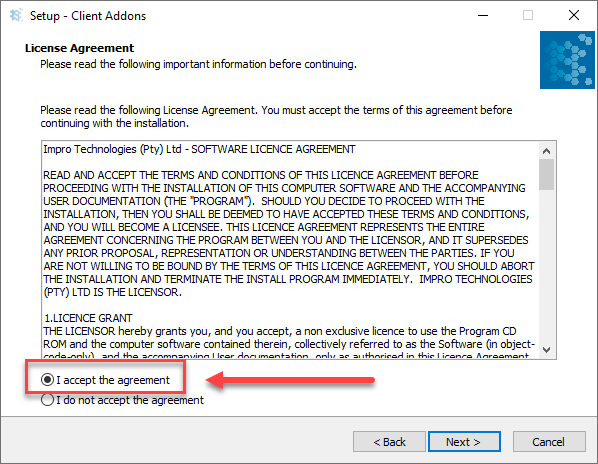Click the '1.LICENCE GRANT' line in the licence text

pos(88,318)
